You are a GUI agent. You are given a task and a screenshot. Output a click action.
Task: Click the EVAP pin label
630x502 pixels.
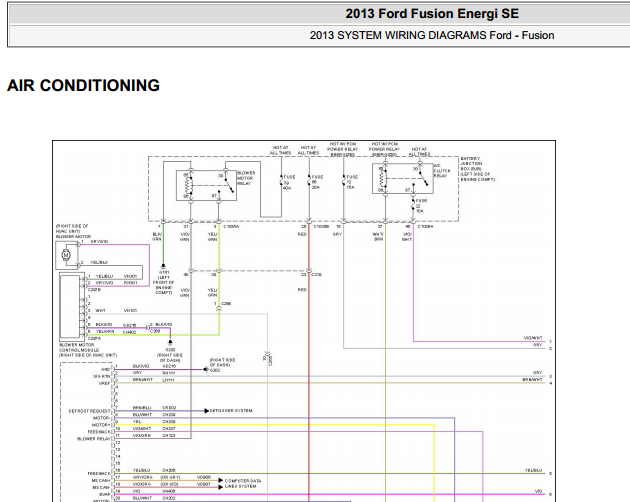click(x=105, y=494)
